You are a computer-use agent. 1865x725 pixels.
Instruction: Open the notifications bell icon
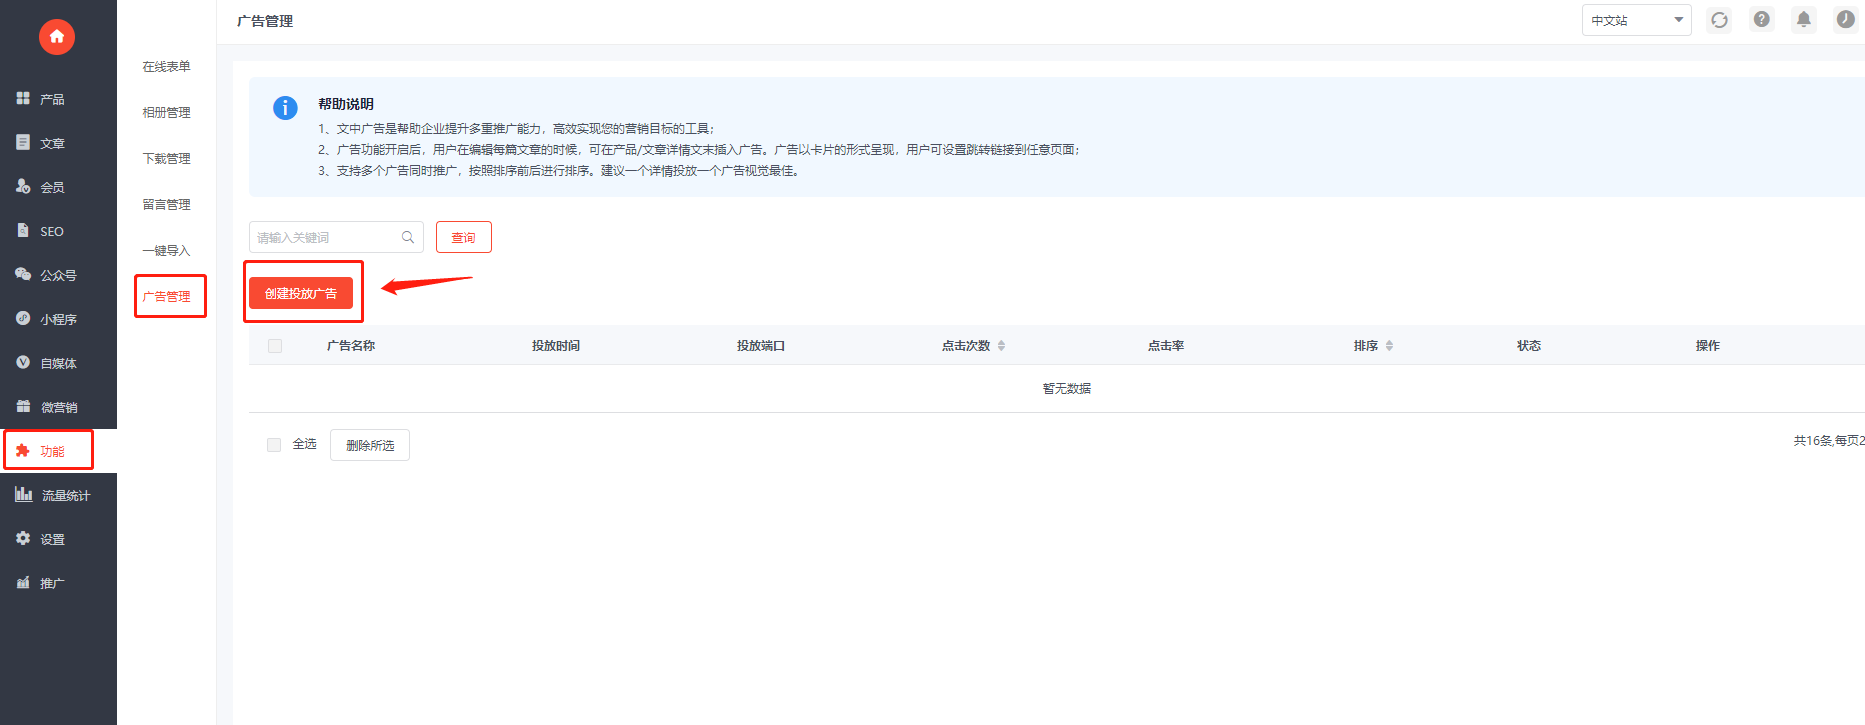click(1804, 19)
